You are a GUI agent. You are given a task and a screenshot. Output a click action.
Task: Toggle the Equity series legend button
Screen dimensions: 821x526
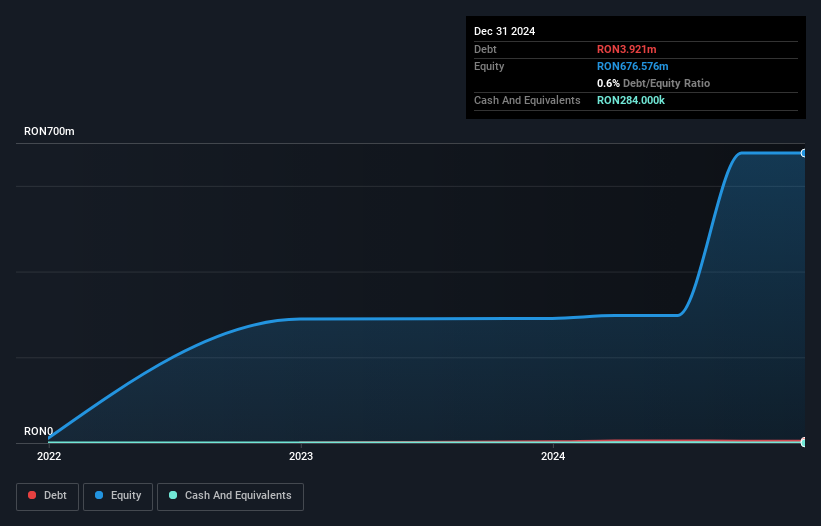click(x=118, y=496)
